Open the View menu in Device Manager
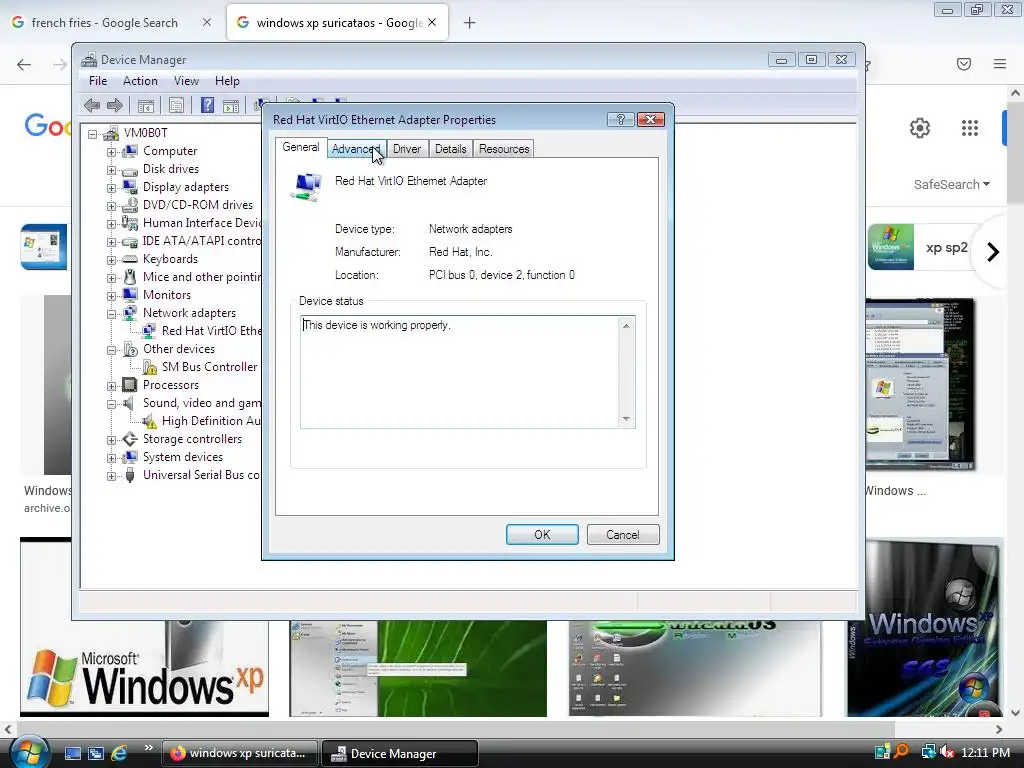The width and height of the screenshot is (1024, 768). tap(186, 81)
